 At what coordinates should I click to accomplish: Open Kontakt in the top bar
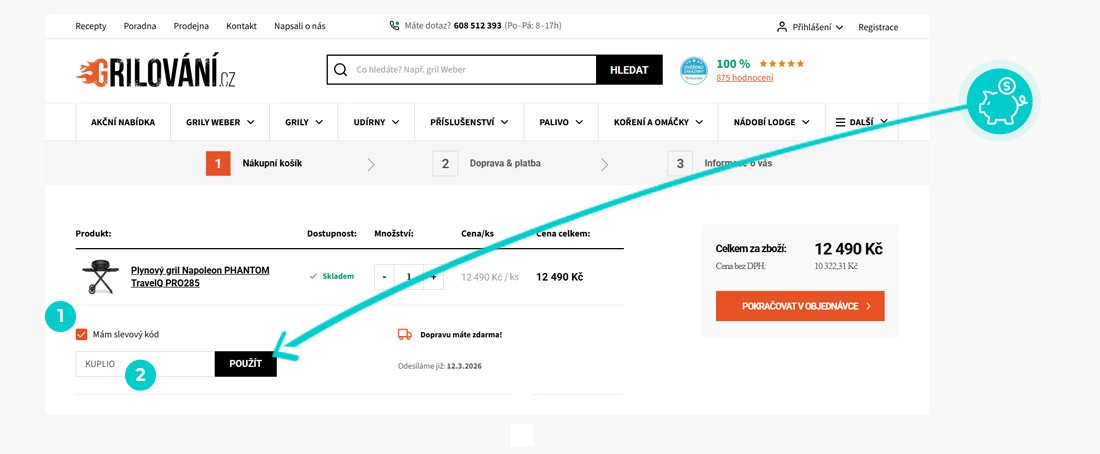tap(242, 26)
